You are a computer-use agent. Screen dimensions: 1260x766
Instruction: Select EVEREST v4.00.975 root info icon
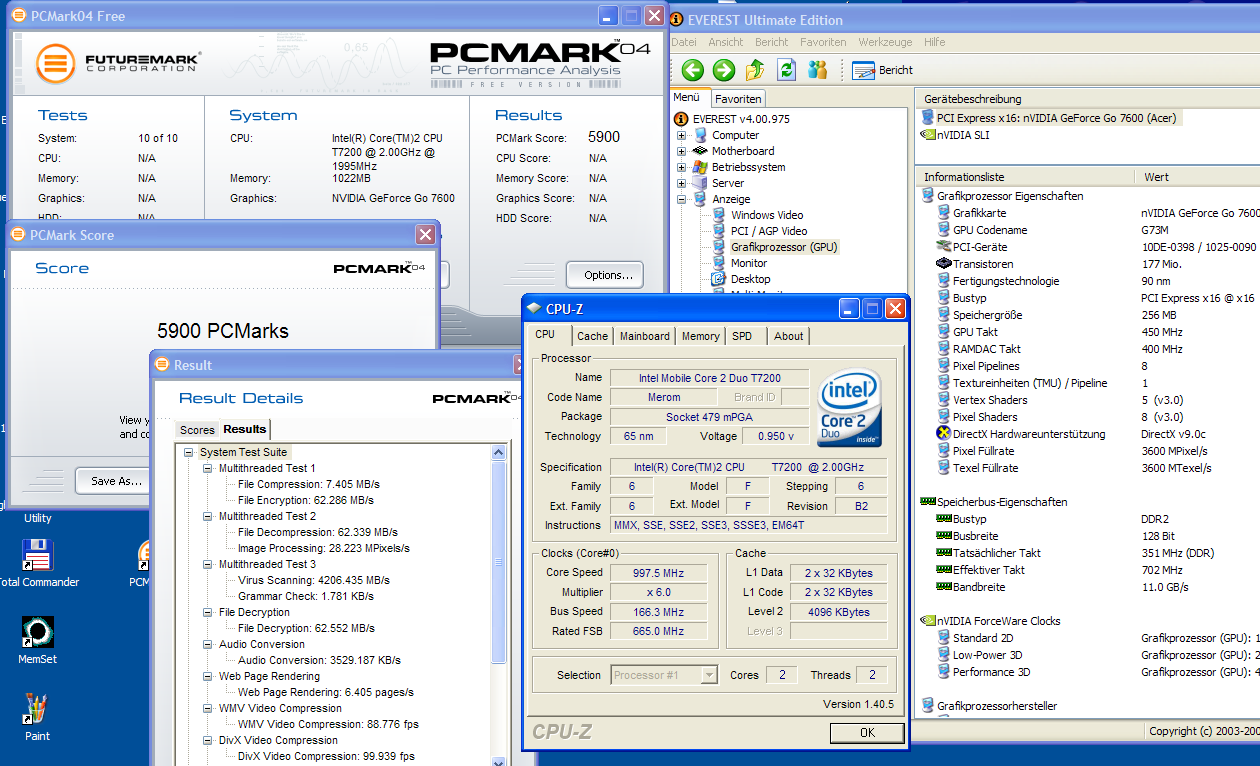[681, 119]
